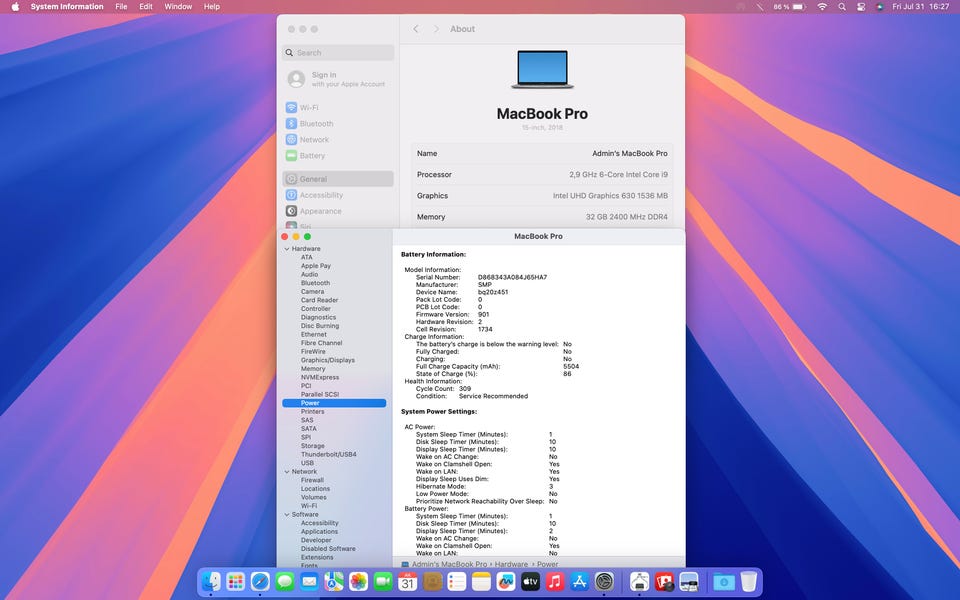The image size is (960, 600).
Task: Open the File menu
Action: 121,7
